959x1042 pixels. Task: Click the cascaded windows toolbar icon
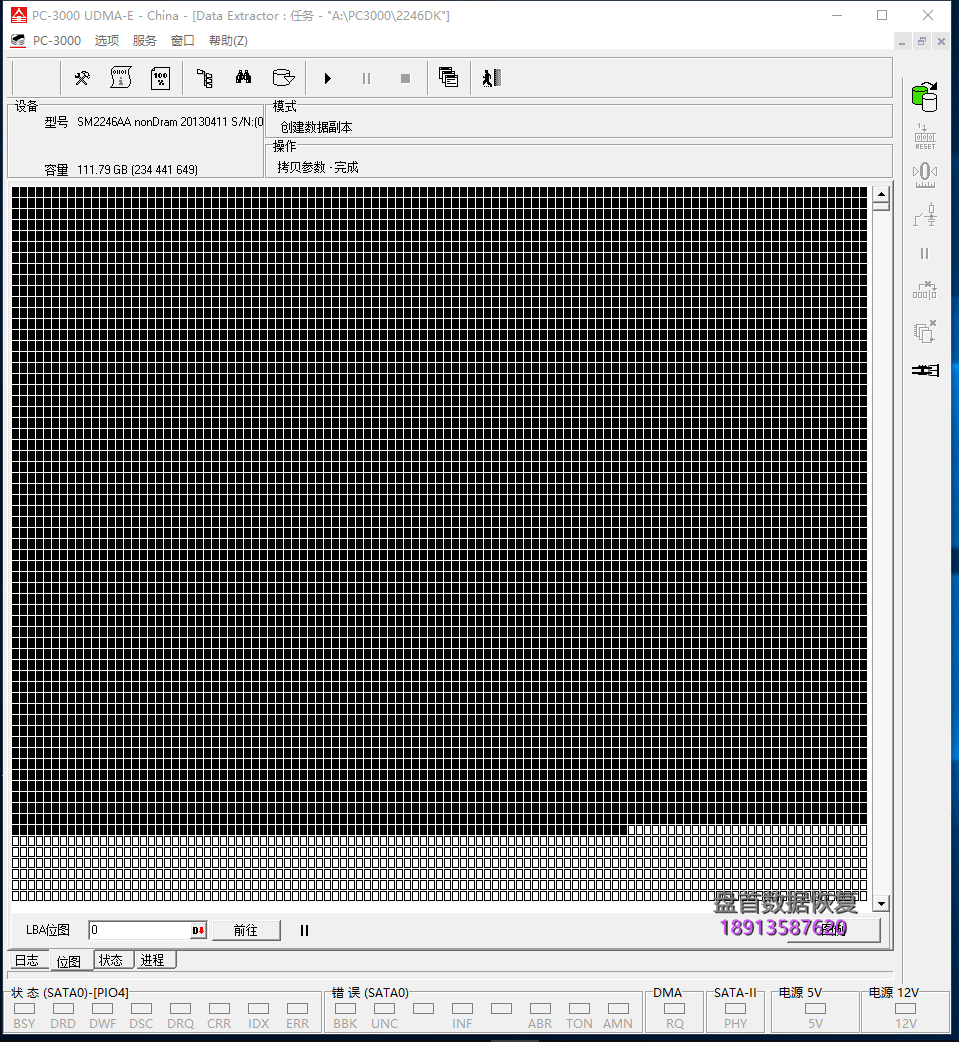tap(449, 78)
